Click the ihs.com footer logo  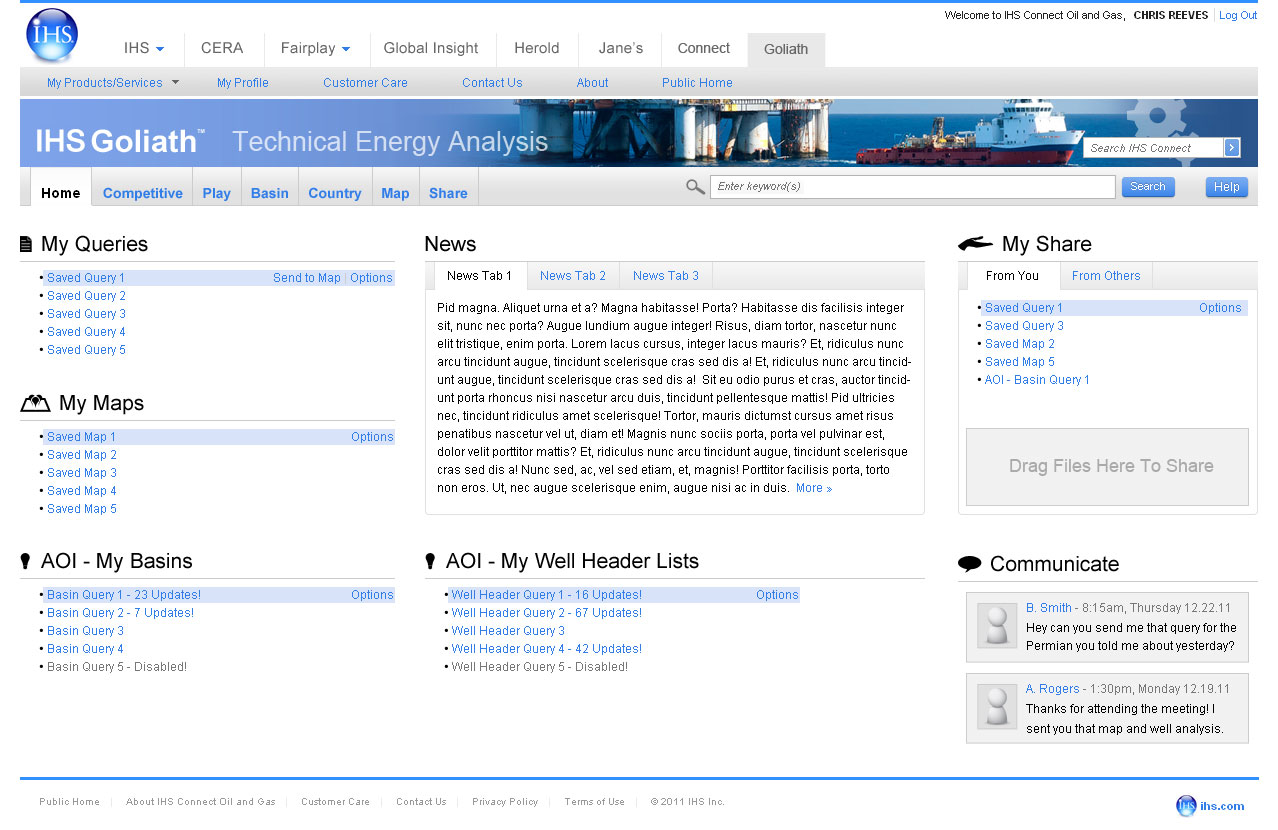(x=1210, y=805)
